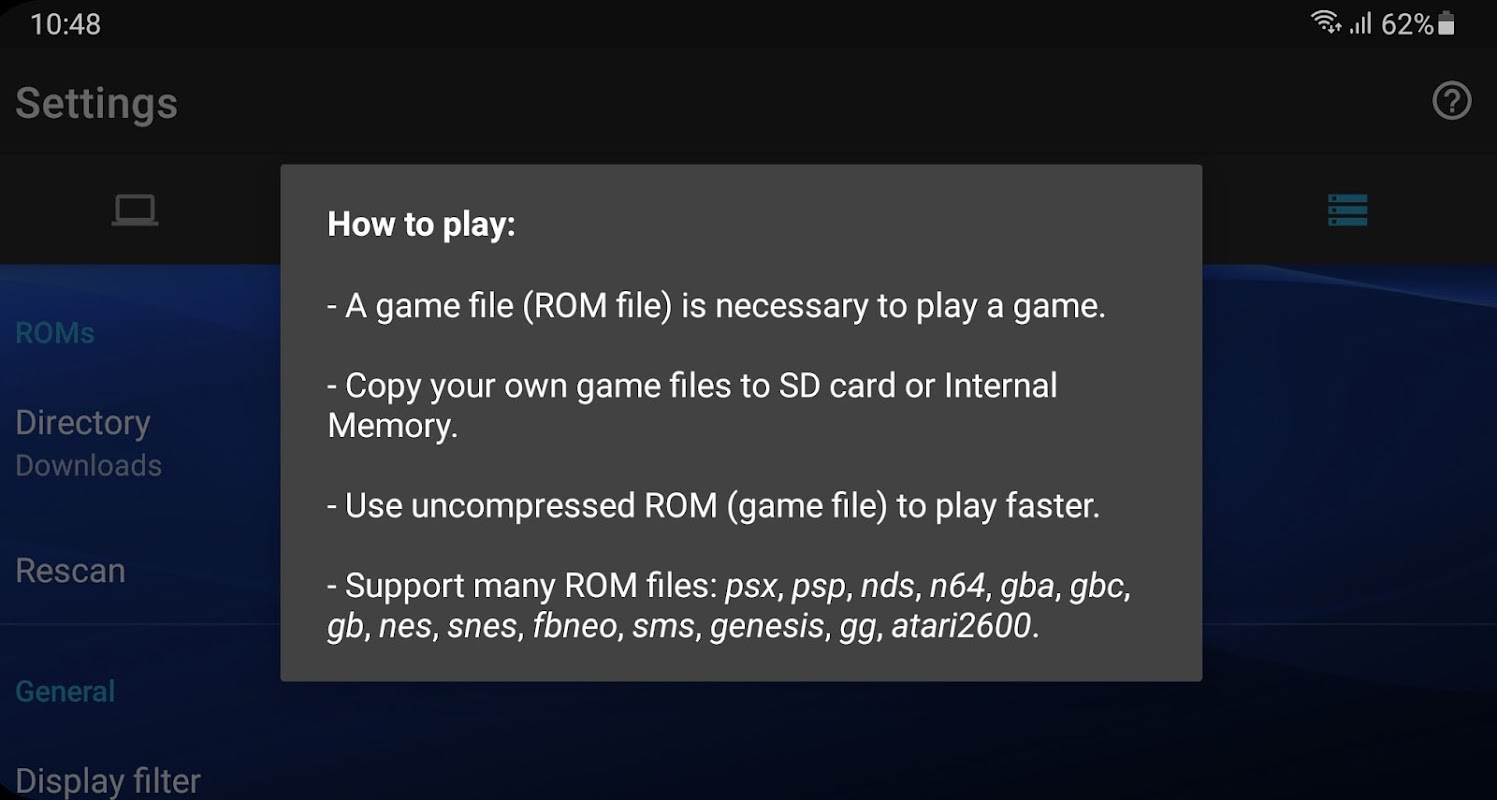Tap the 10:48 clock
Viewport: 1497px width, 800px height.
[66, 24]
